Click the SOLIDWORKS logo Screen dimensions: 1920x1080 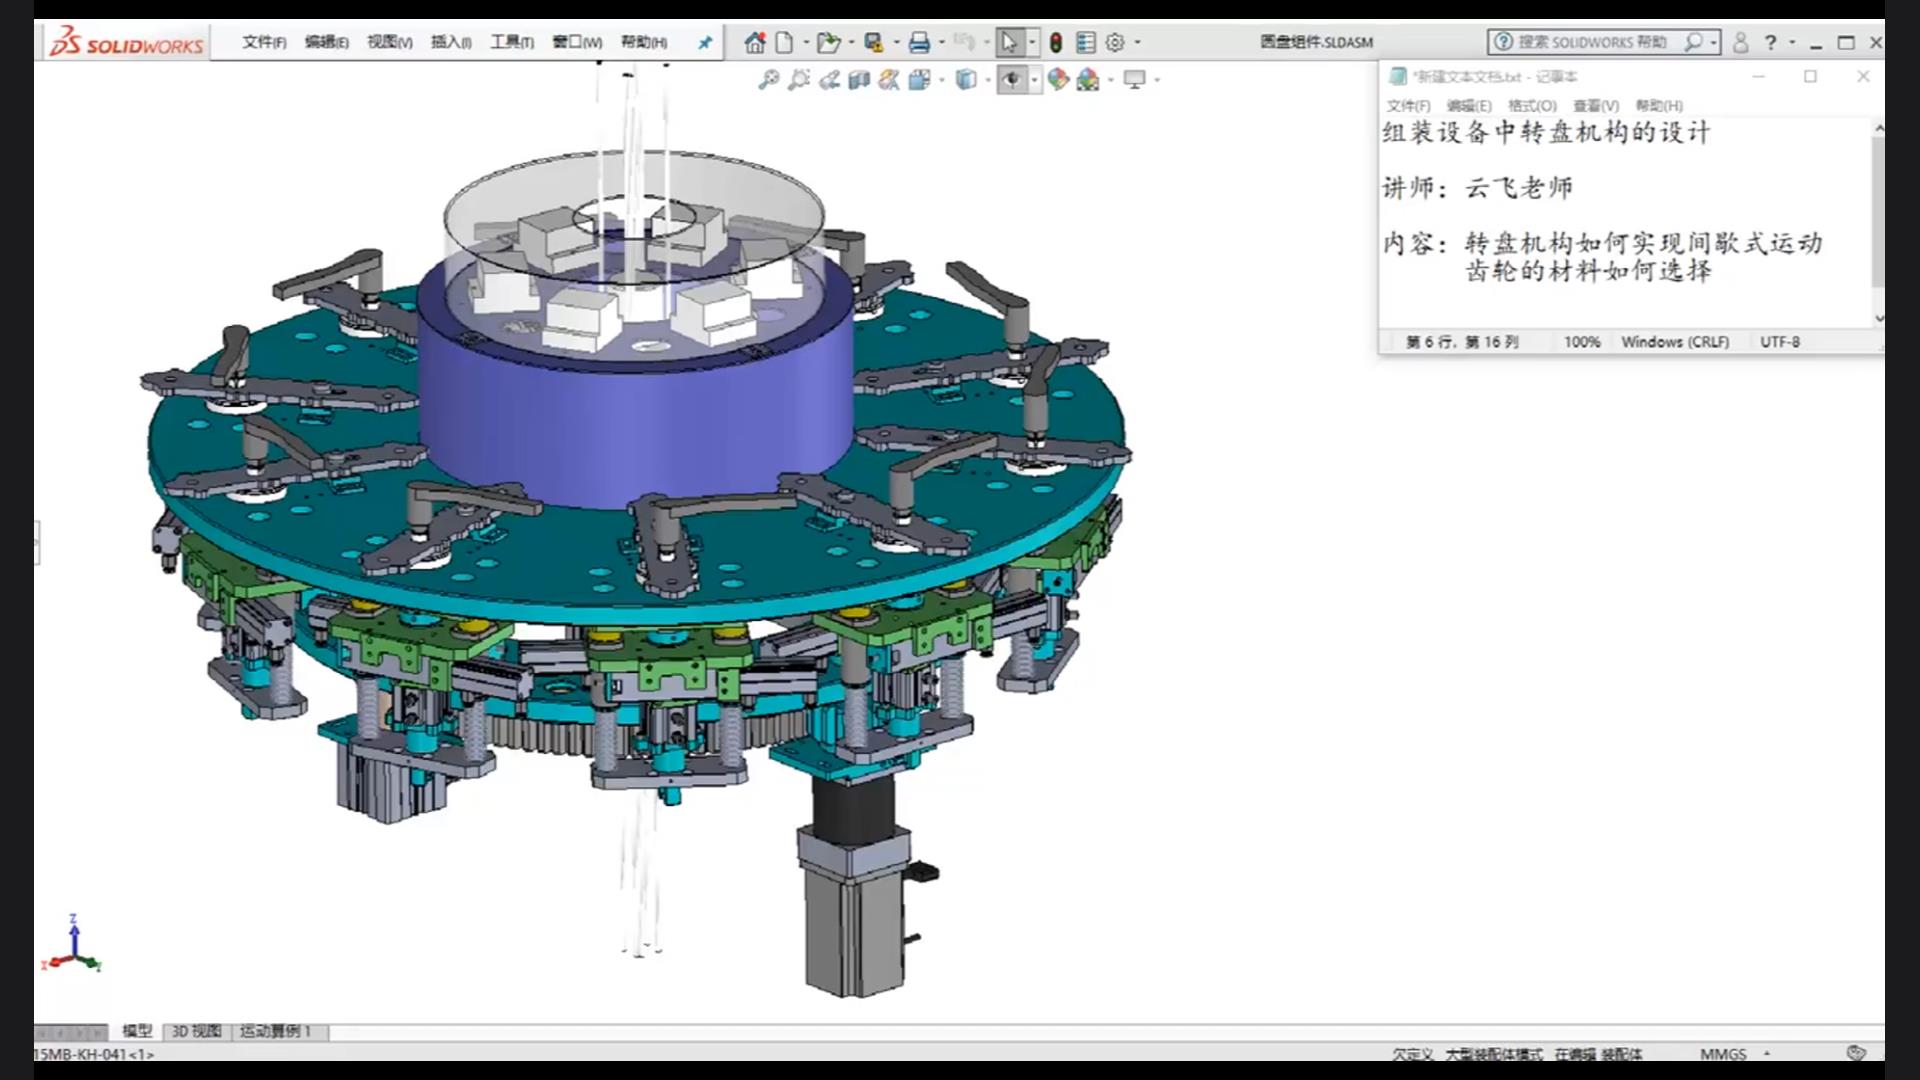coord(127,43)
